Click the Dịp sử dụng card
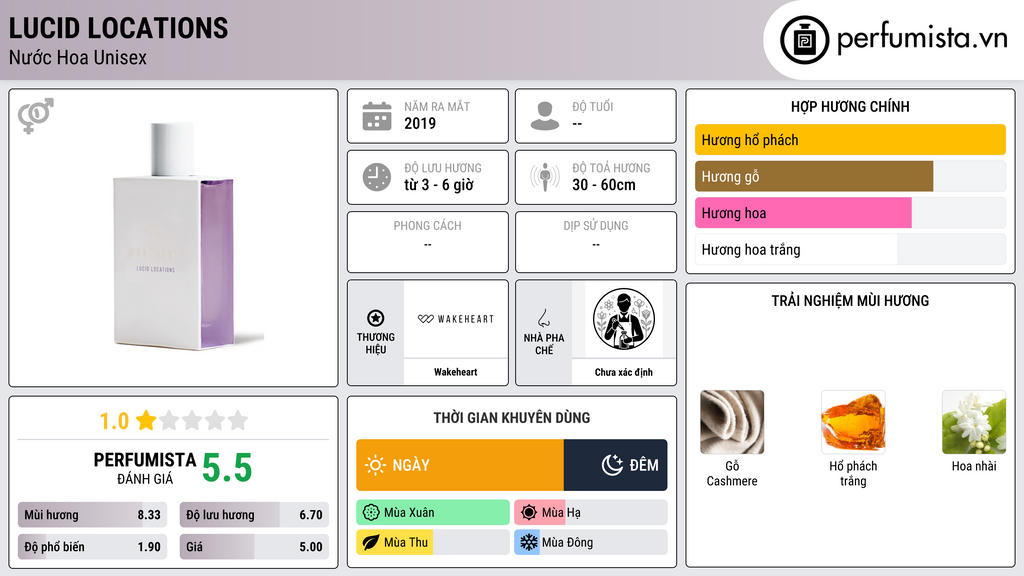1024x576 pixels. [596, 242]
